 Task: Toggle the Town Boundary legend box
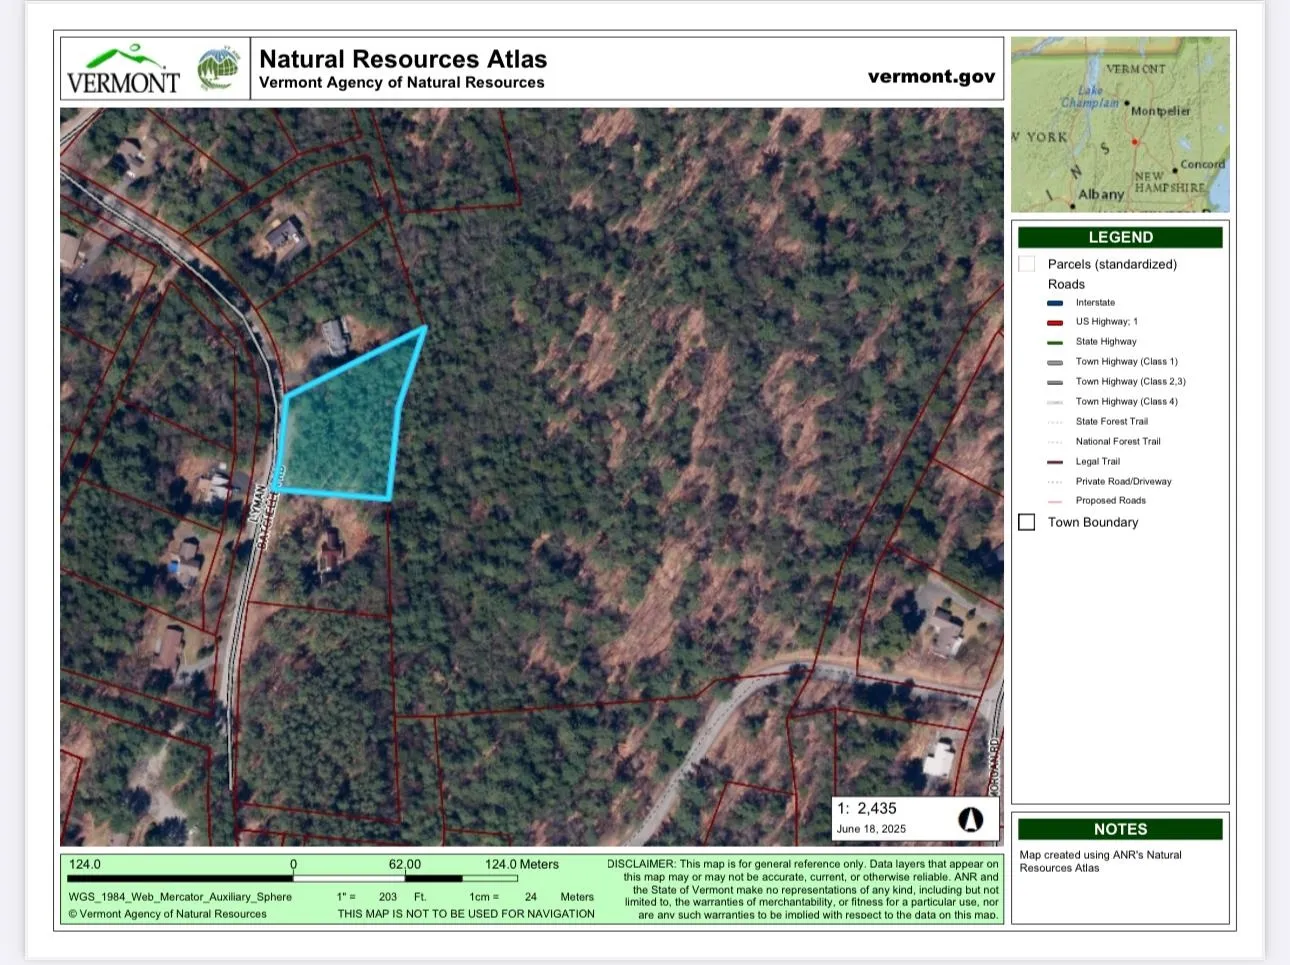coord(1027,522)
